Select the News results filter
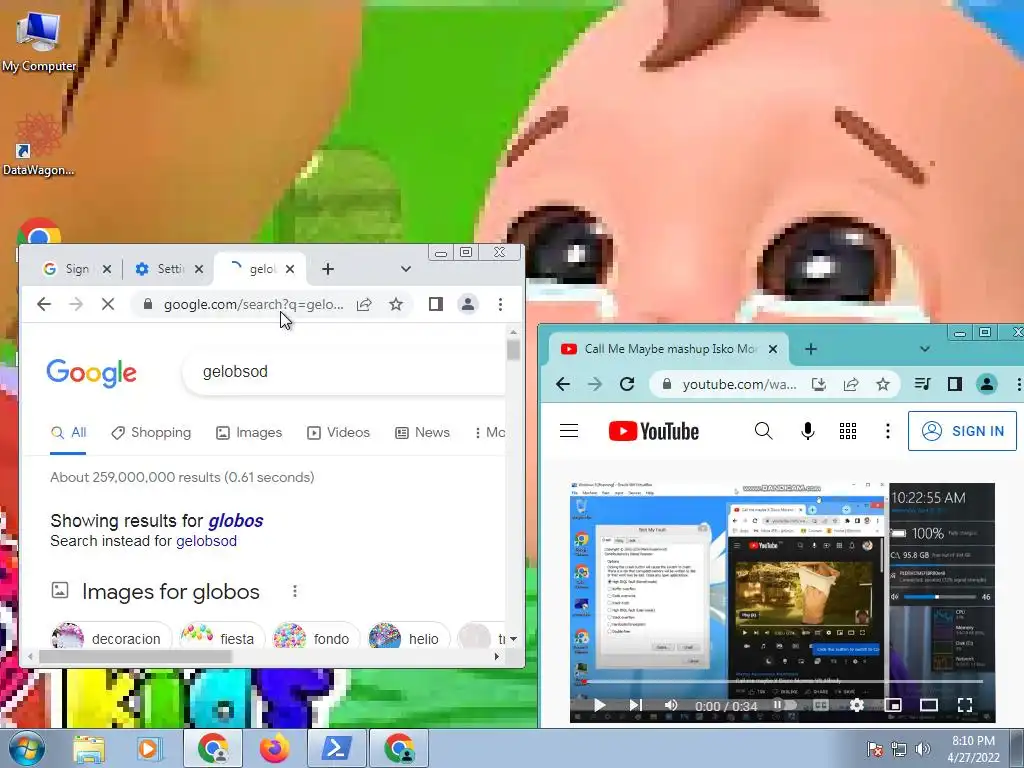 coord(423,432)
